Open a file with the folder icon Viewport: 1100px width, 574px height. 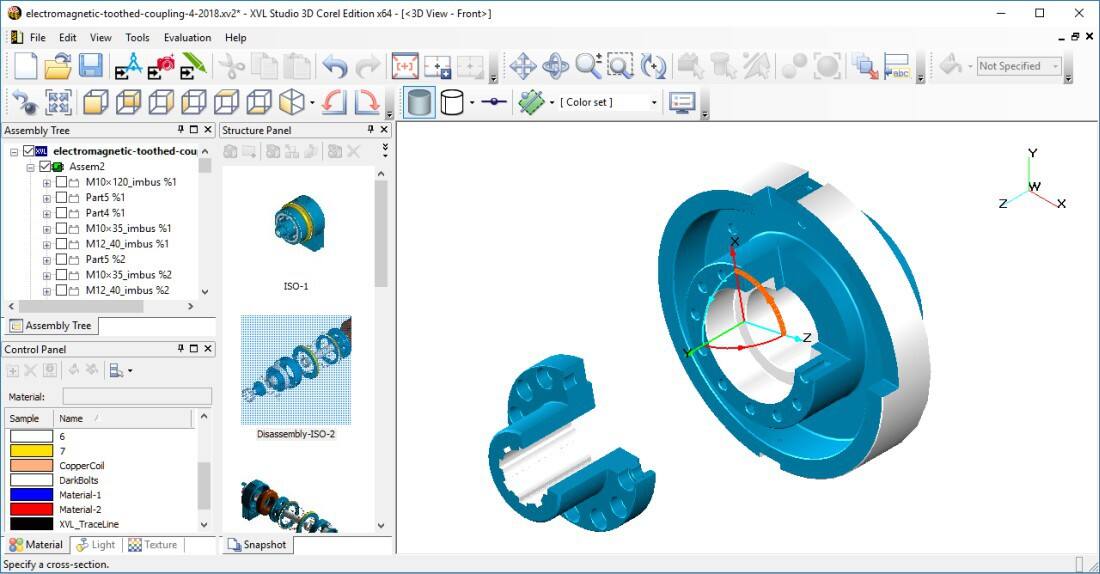[x=58, y=67]
